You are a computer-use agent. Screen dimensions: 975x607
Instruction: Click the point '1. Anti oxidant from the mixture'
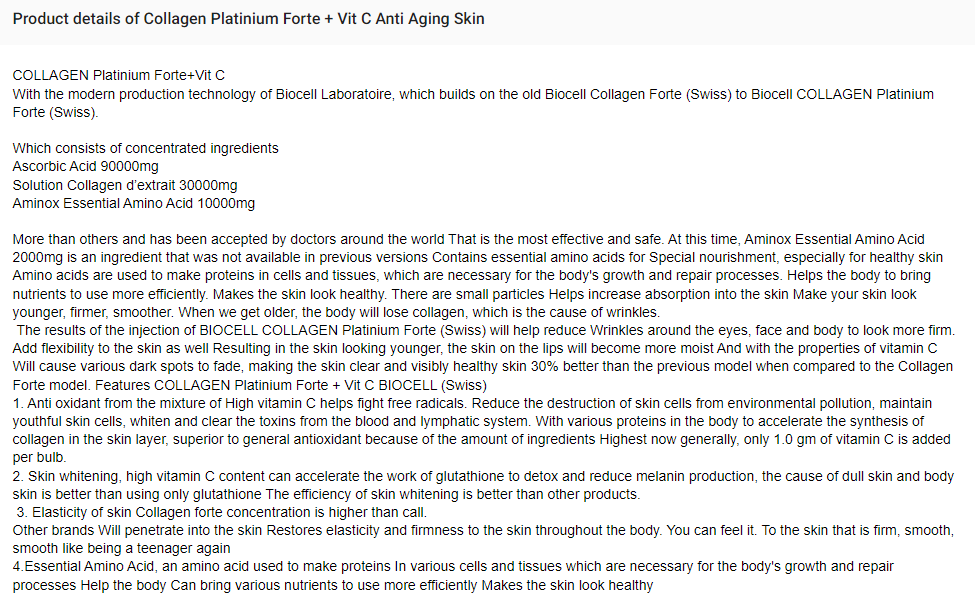point(481,430)
